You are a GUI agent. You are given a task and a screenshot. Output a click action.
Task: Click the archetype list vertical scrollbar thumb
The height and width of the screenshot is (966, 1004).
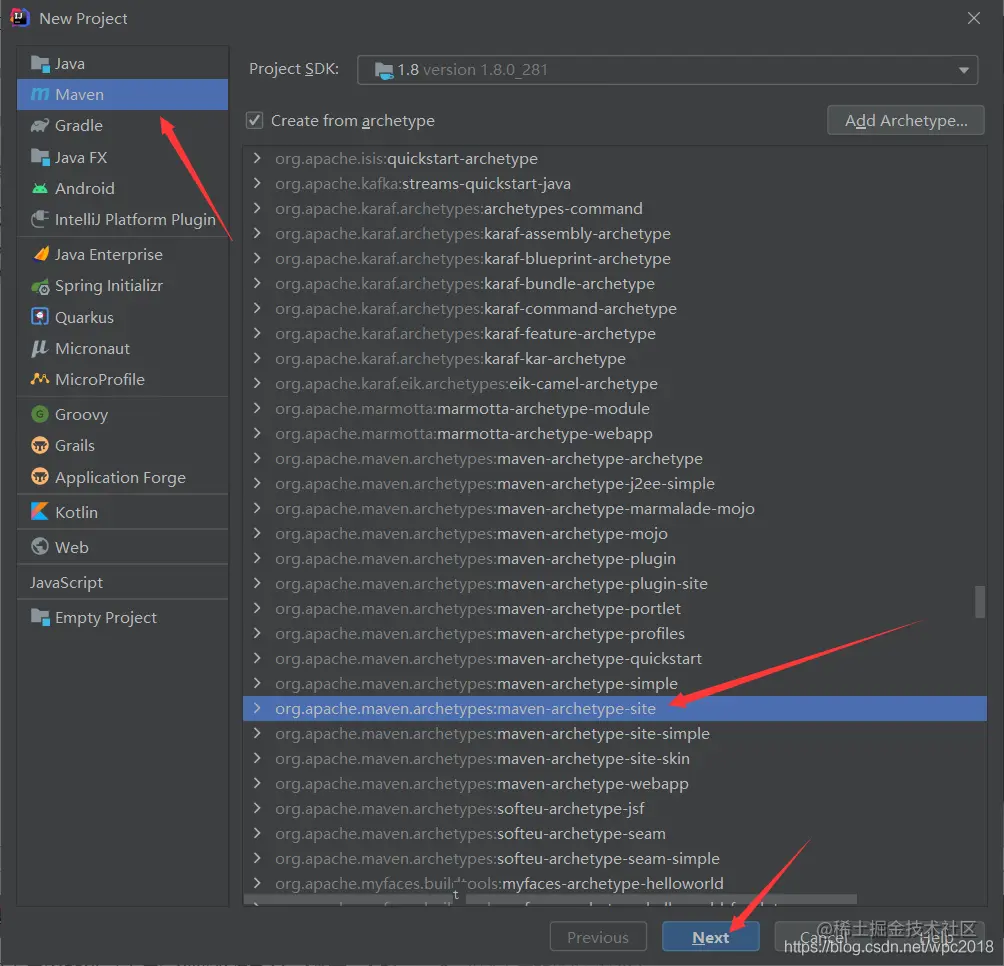980,602
